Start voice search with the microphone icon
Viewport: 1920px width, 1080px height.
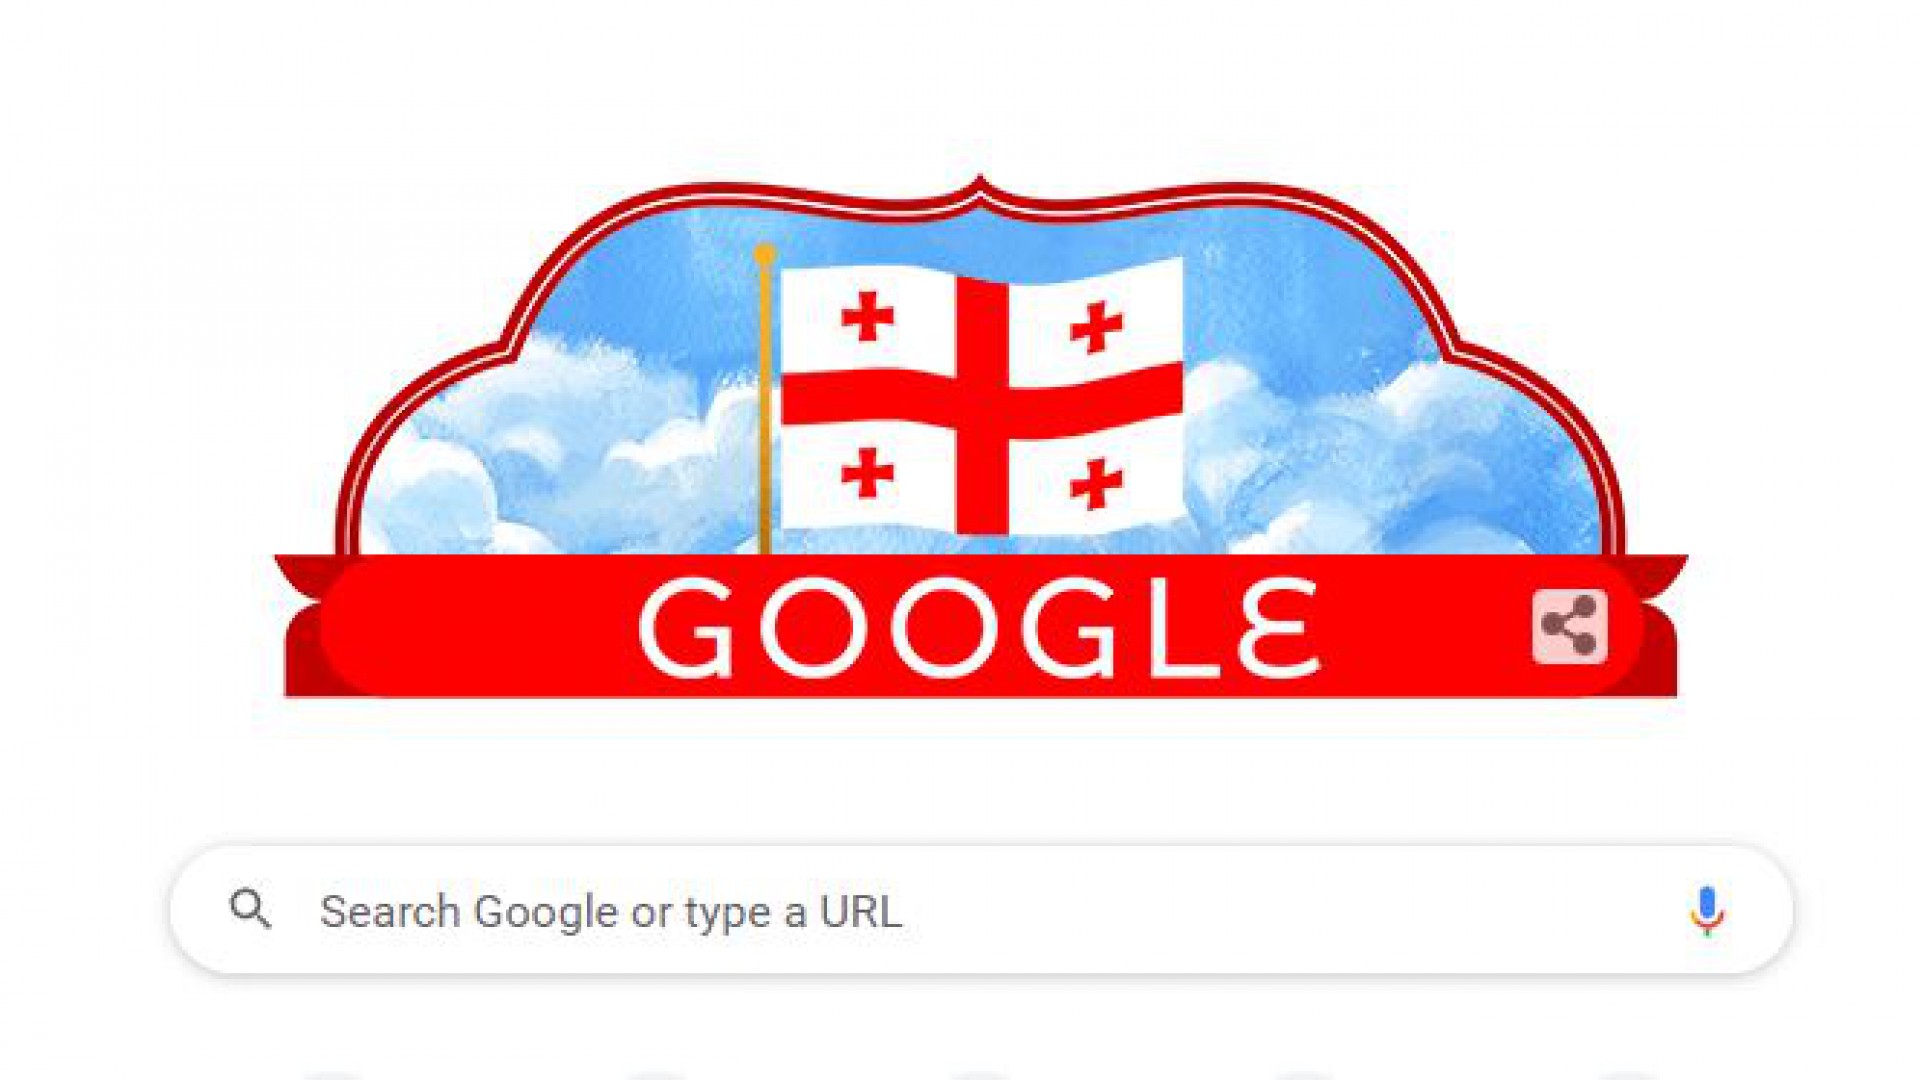pos(1707,911)
